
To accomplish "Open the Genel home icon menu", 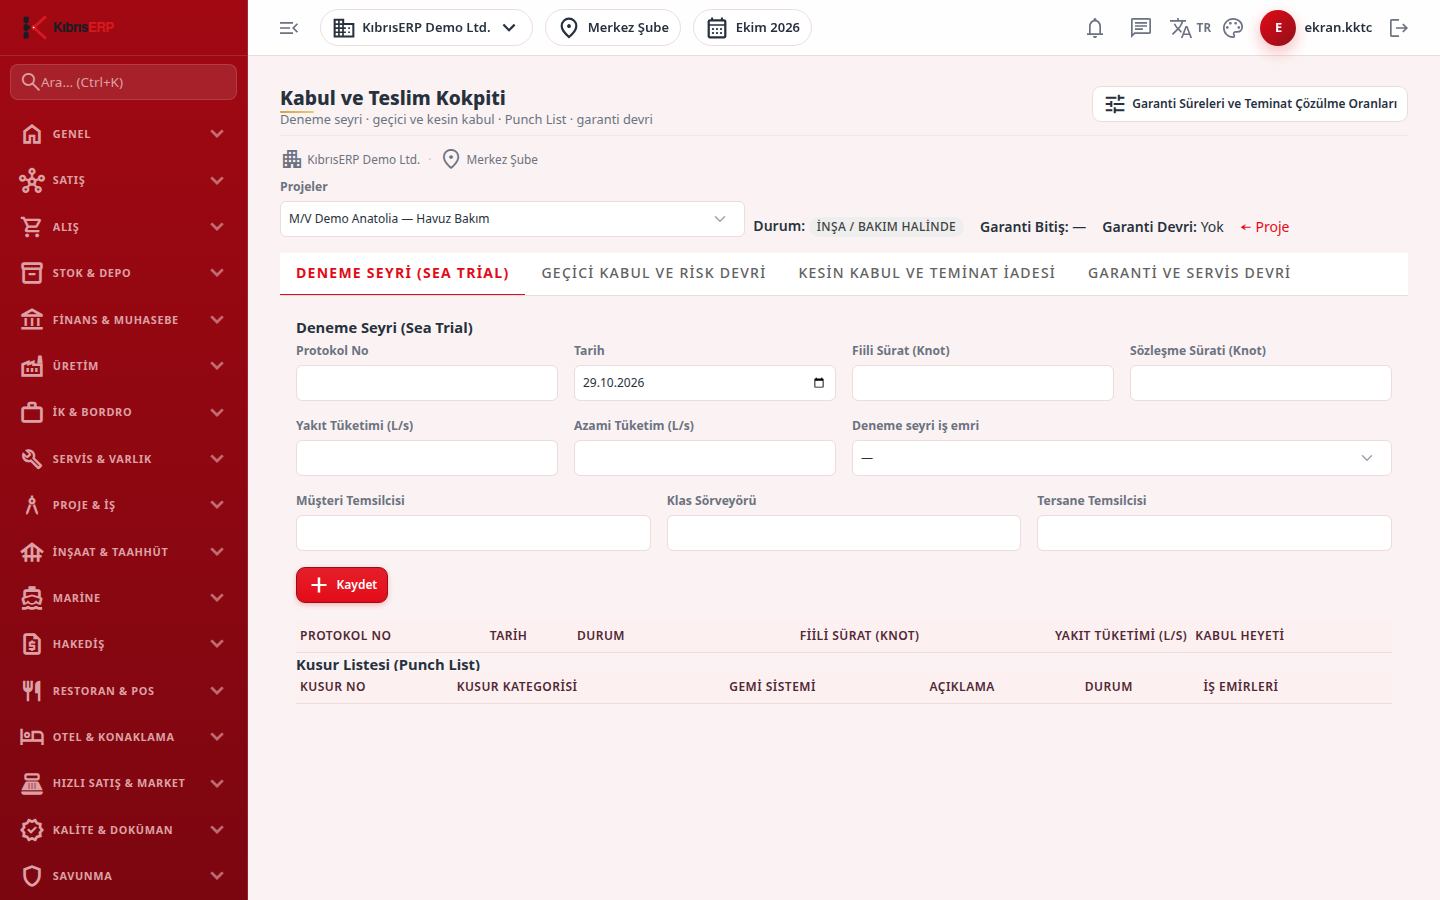I will tap(32, 134).
